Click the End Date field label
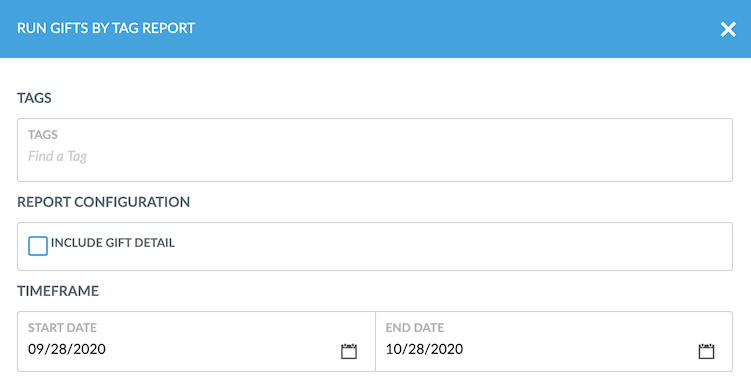The height and width of the screenshot is (386, 751). [415, 328]
